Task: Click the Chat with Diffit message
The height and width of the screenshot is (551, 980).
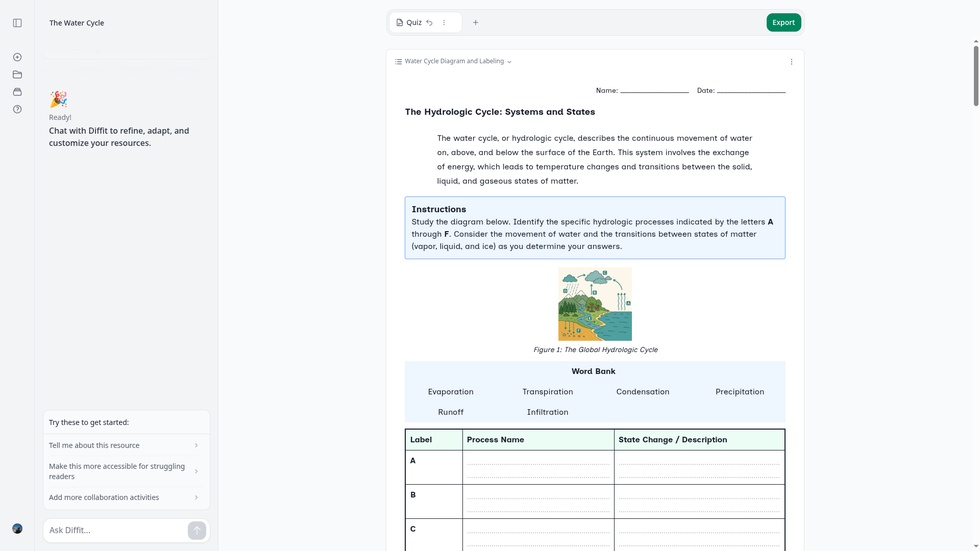Action: coord(119,137)
